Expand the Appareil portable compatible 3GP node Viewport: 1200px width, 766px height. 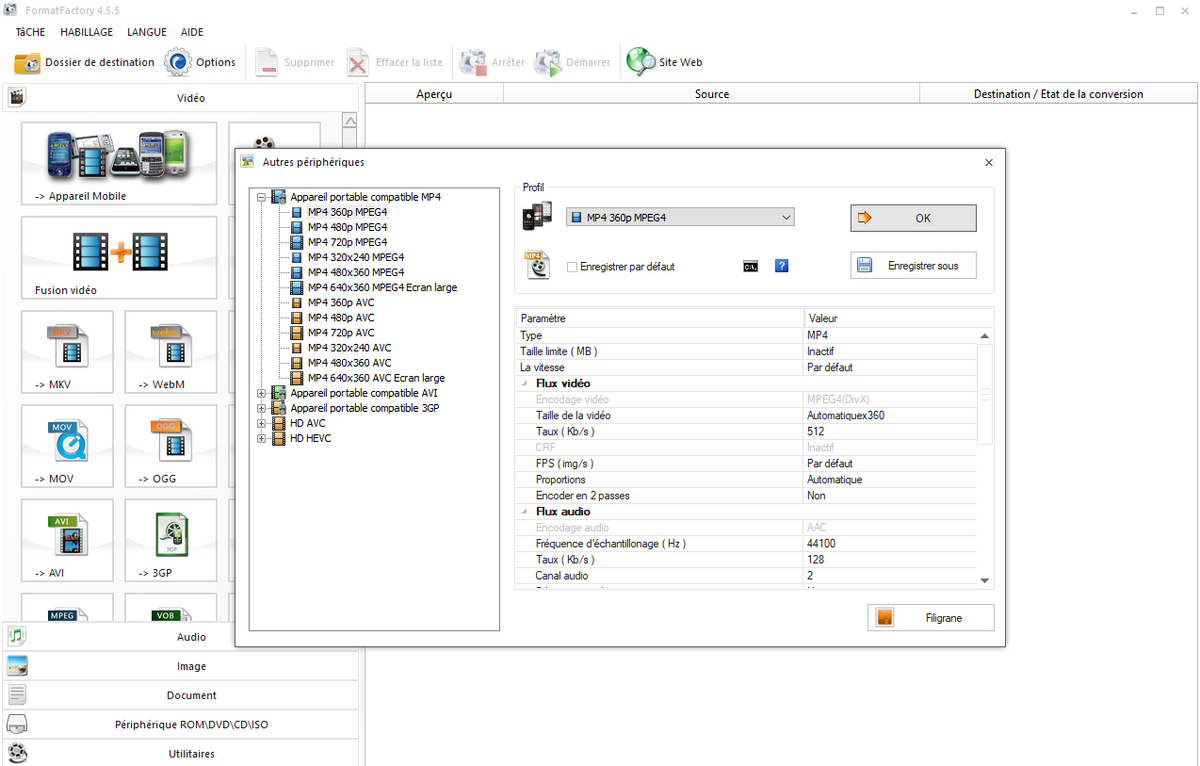[x=262, y=408]
